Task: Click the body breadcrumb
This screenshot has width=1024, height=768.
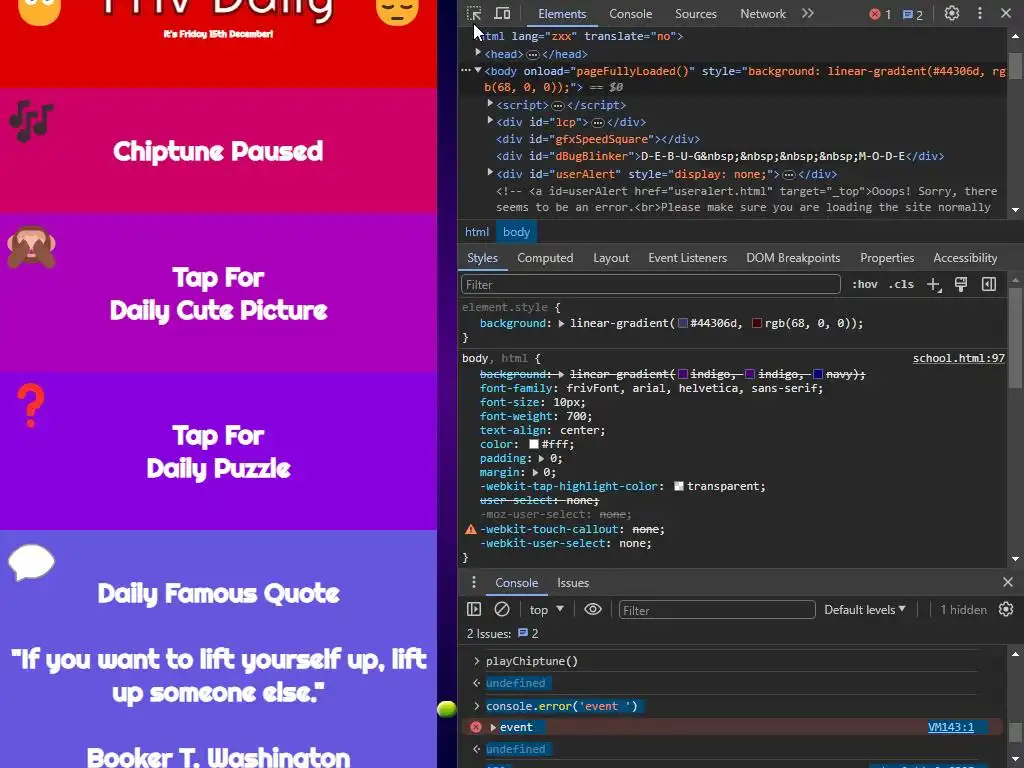Action: [x=516, y=232]
